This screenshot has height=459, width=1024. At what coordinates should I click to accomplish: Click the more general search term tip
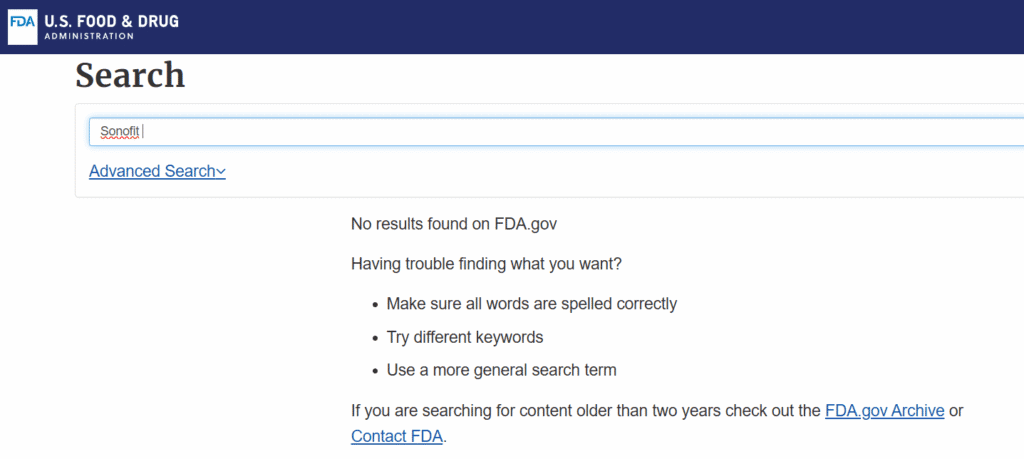502,370
